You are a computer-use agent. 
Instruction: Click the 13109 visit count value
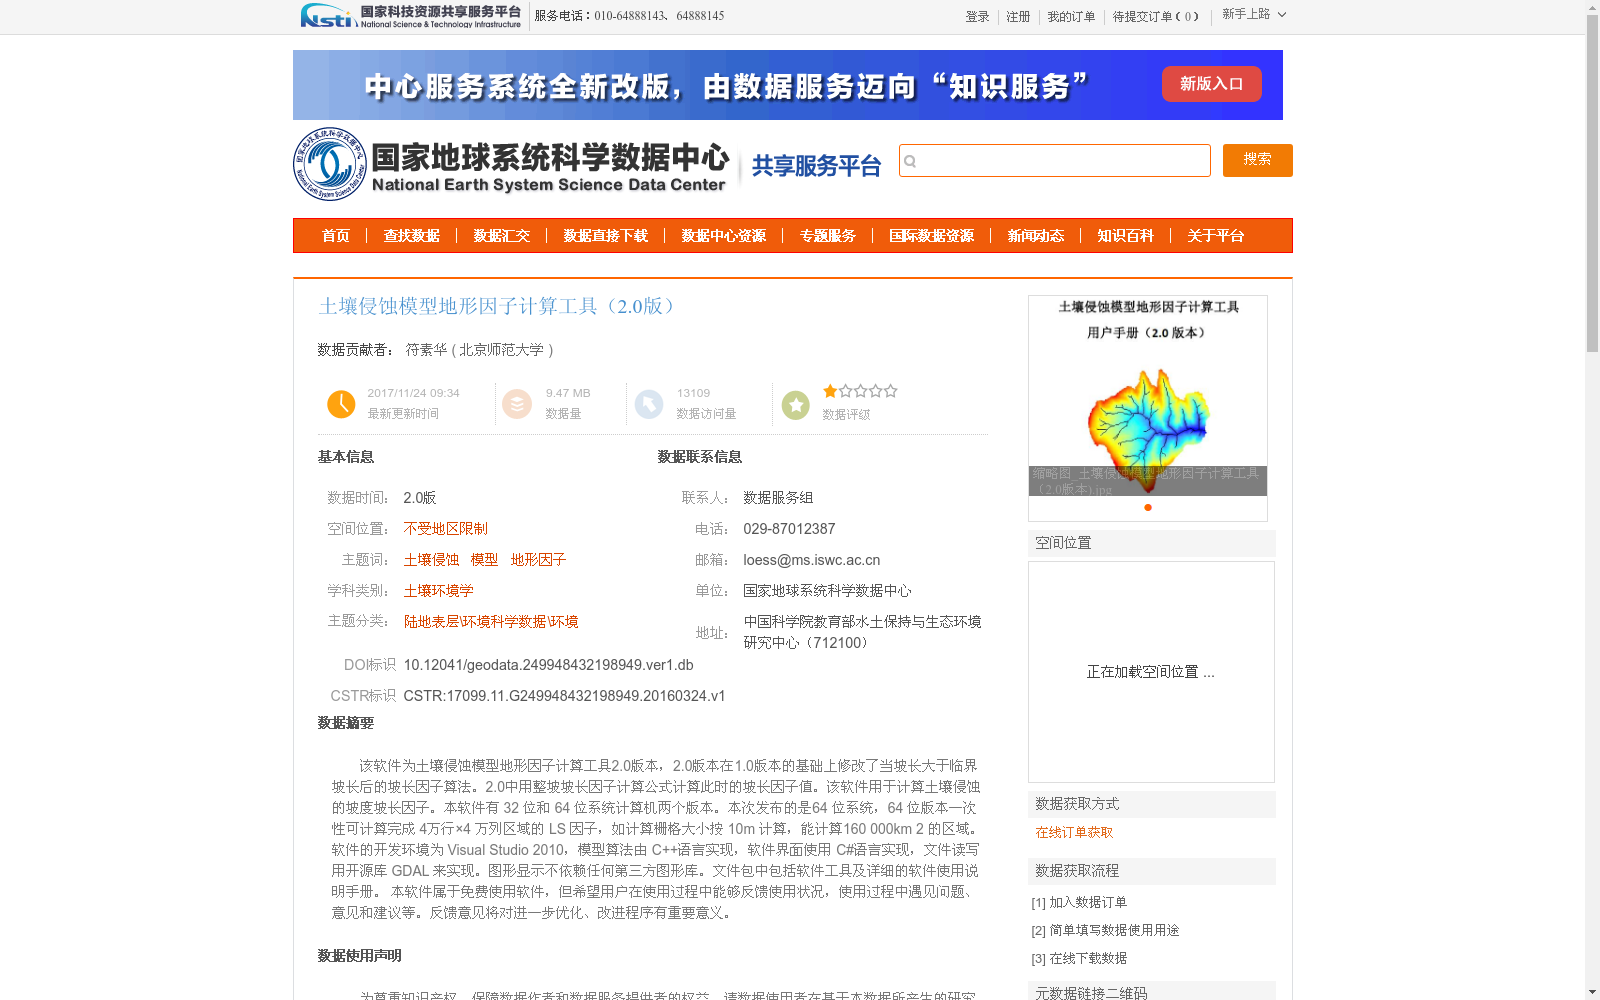tap(693, 393)
